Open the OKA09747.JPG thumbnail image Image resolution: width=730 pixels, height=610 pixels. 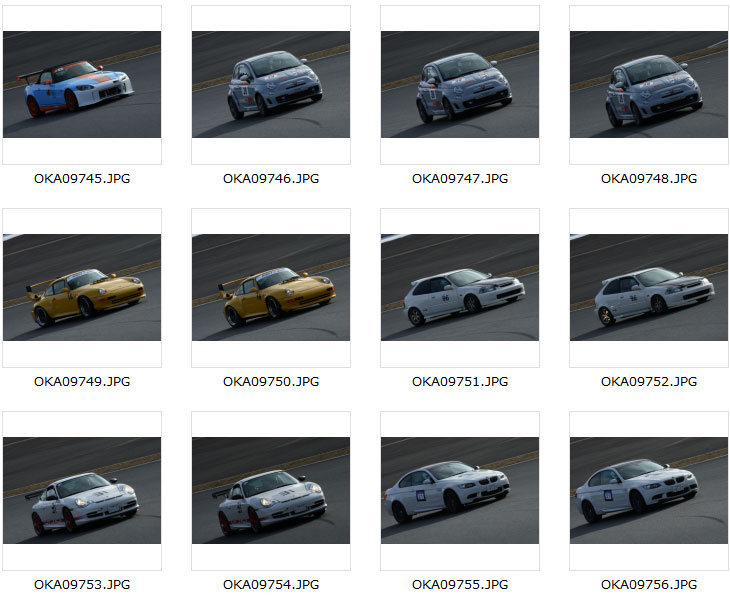click(460, 84)
